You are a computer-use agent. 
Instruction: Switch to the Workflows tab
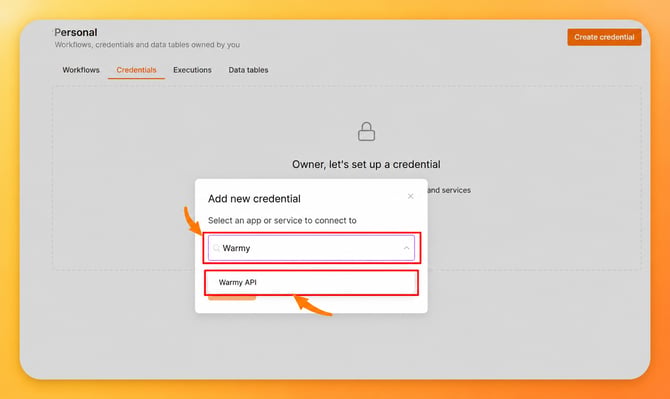(x=81, y=70)
